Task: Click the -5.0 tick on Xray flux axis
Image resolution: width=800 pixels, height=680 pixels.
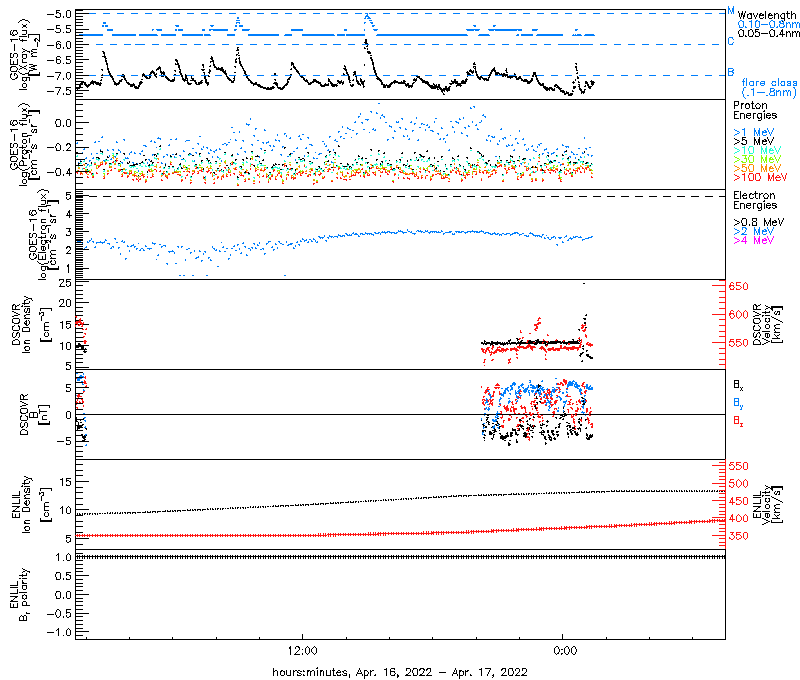Action: (59, 14)
